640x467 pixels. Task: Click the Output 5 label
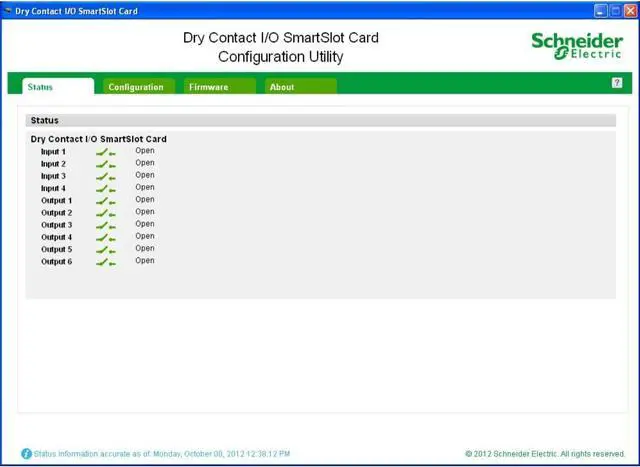pos(56,249)
